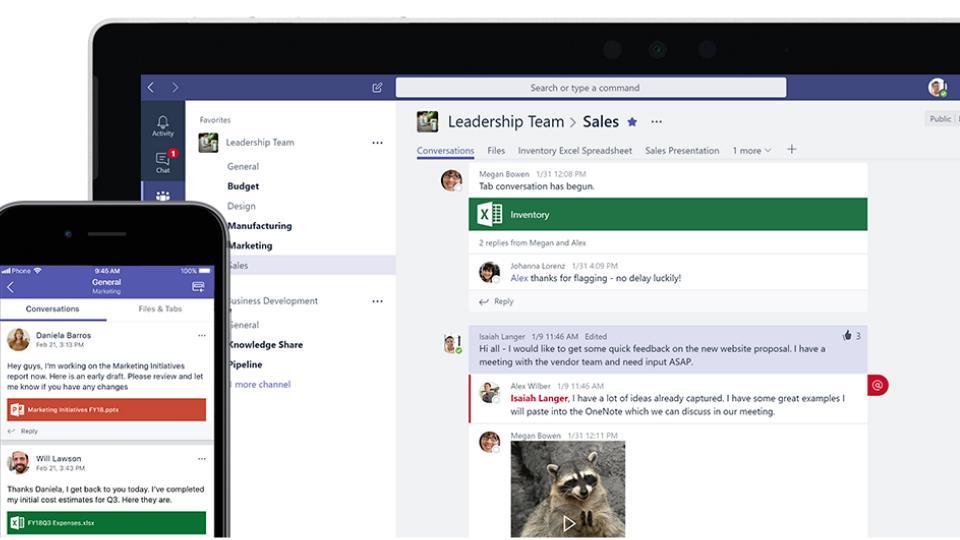Tap back arrow on phone General header

[x=10, y=287]
